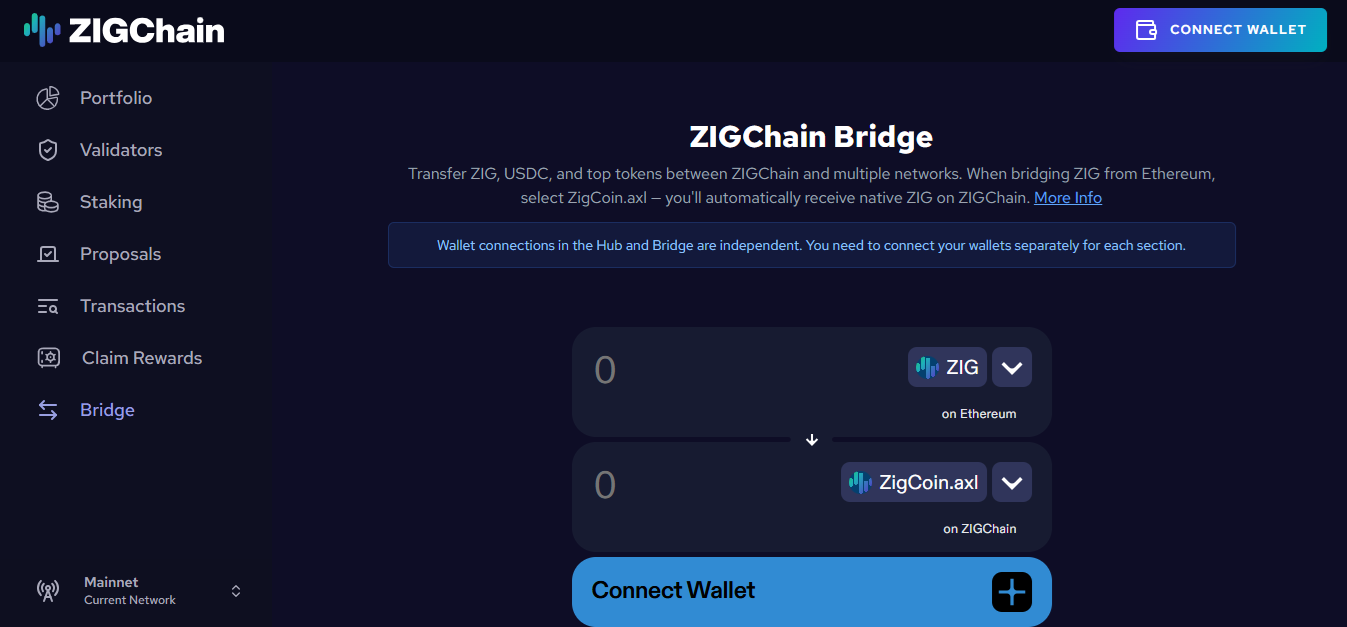The width and height of the screenshot is (1347, 627).
Task: Click the plus icon on Connect Wallet bar
Action: pos(1011,592)
